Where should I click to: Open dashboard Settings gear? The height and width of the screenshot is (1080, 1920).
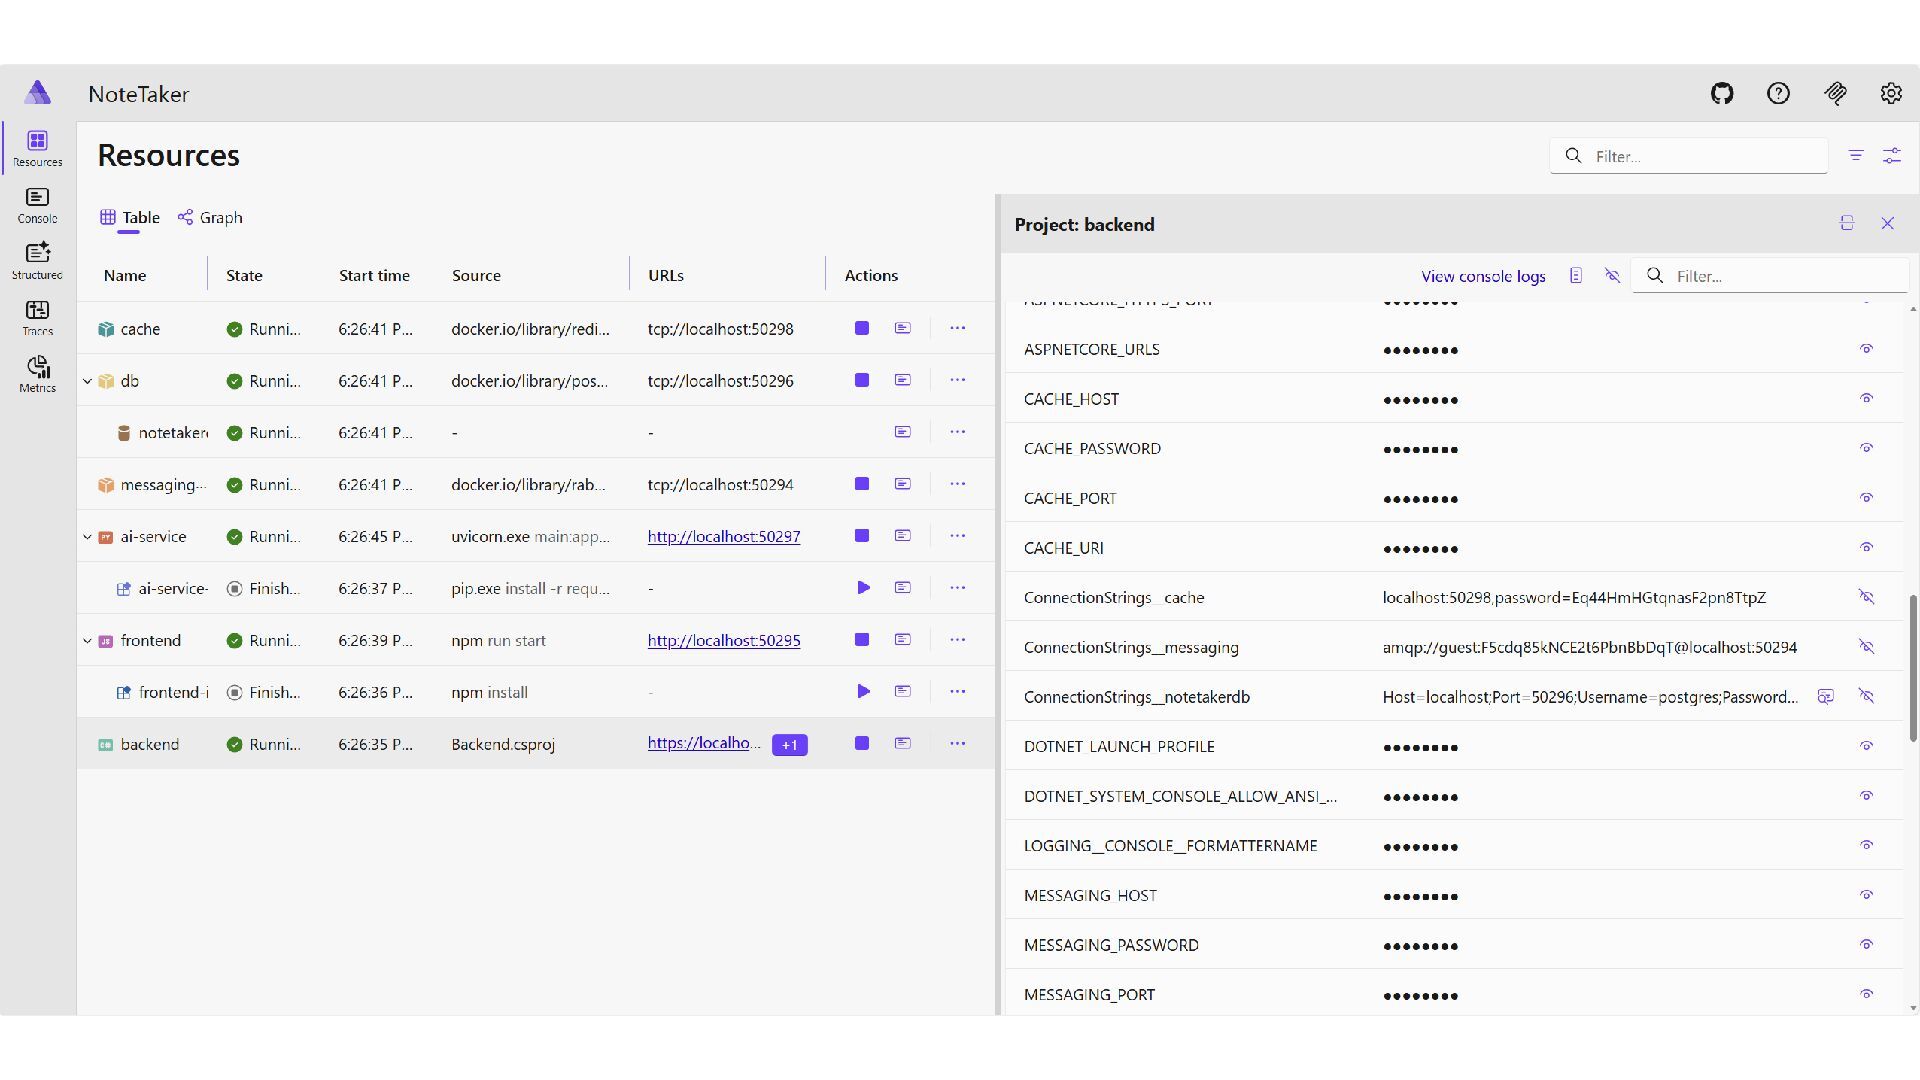pyautogui.click(x=1890, y=94)
